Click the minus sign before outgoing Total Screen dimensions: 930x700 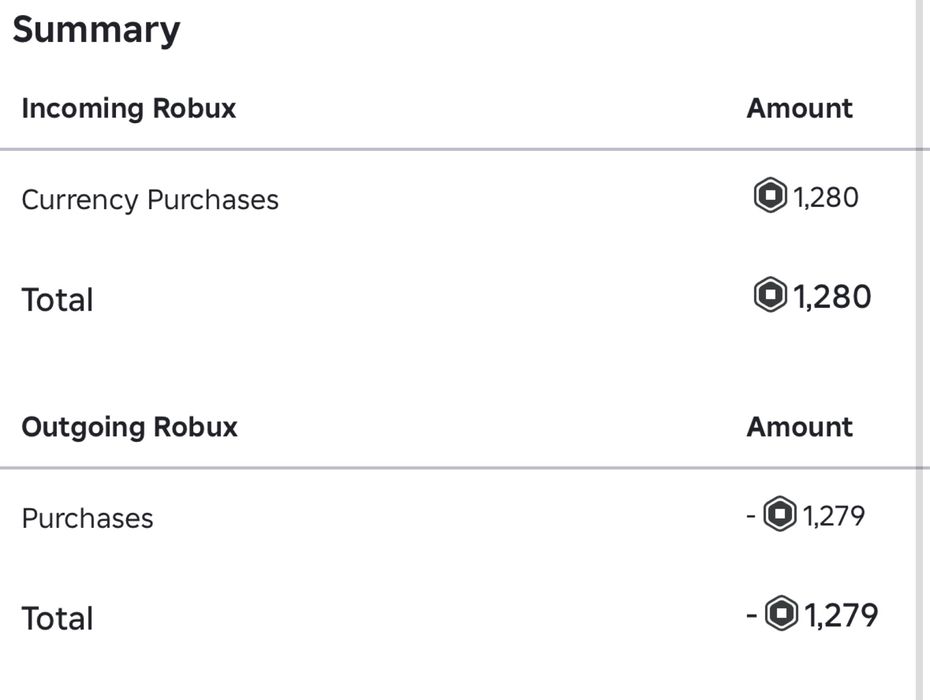coord(752,615)
